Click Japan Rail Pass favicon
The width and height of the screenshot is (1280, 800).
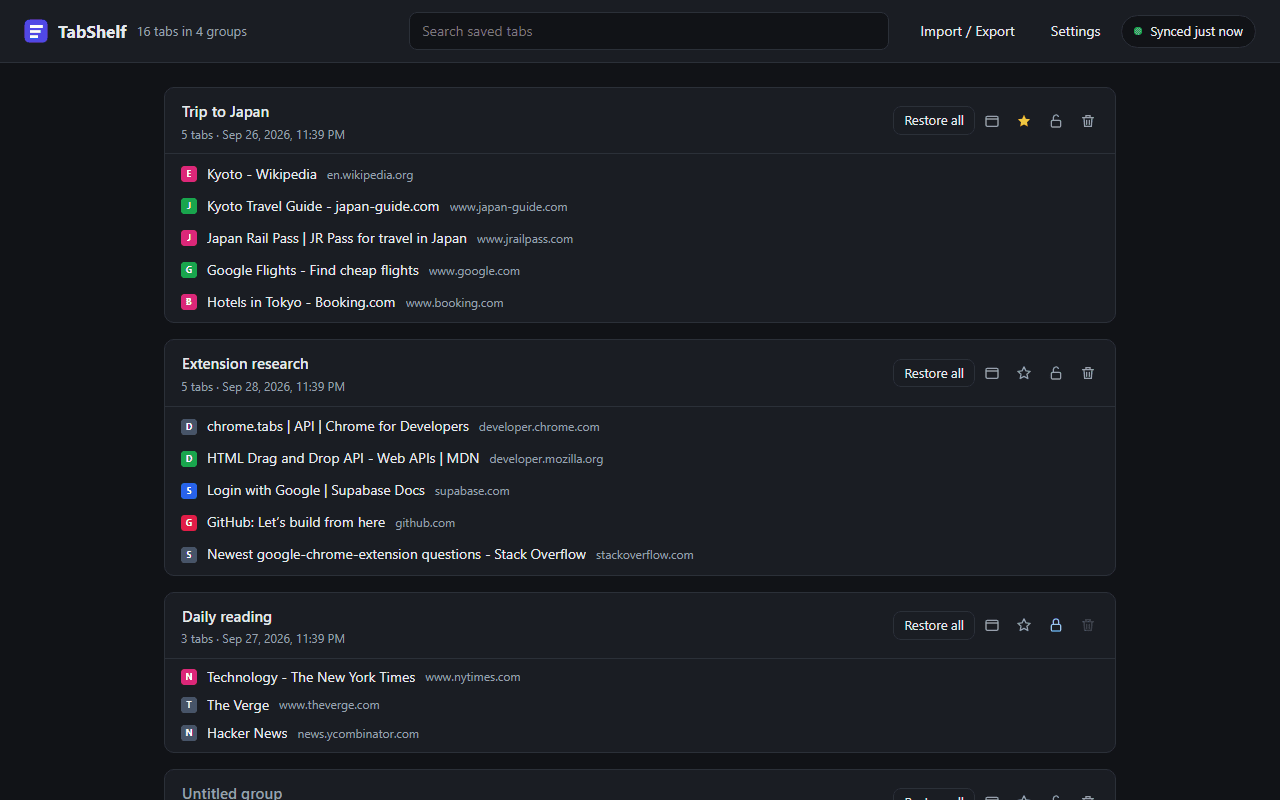point(189,238)
